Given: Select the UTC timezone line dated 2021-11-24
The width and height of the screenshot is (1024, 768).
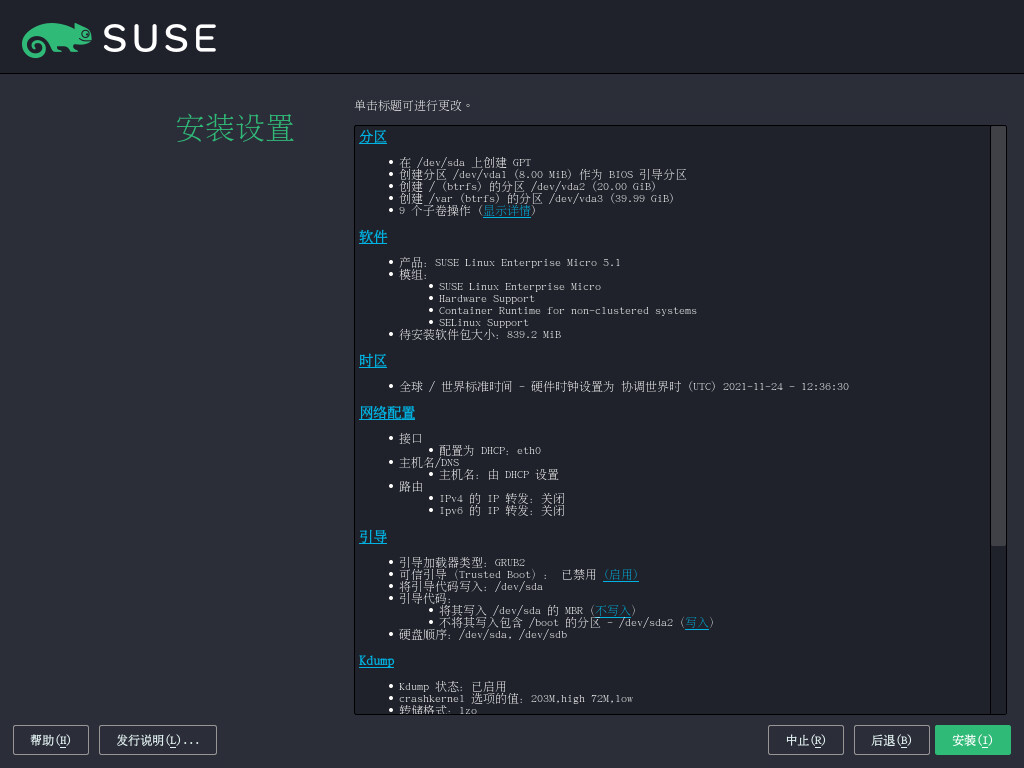Looking at the screenshot, I should tap(624, 387).
